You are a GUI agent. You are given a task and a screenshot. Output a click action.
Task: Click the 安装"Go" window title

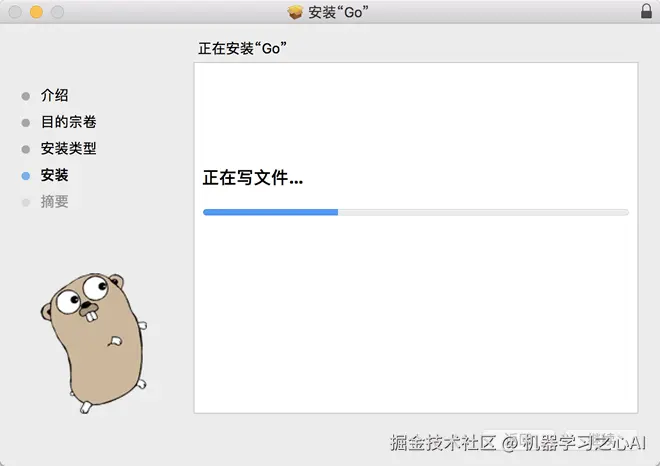click(338, 12)
